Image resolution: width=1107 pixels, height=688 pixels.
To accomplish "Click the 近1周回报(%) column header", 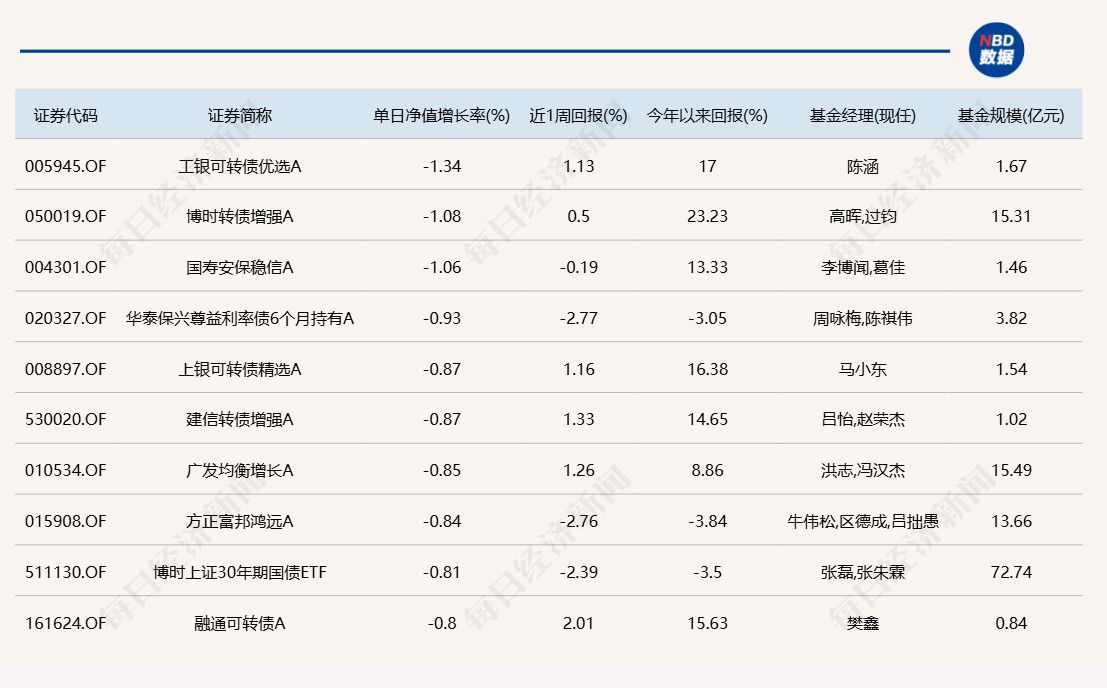I will [x=578, y=115].
